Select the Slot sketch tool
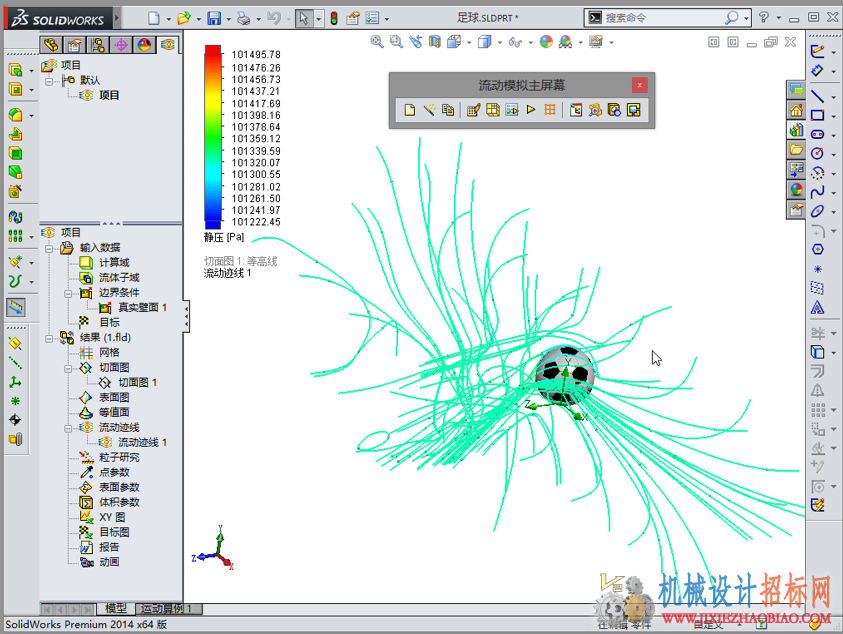843x634 pixels. coord(817,134)
